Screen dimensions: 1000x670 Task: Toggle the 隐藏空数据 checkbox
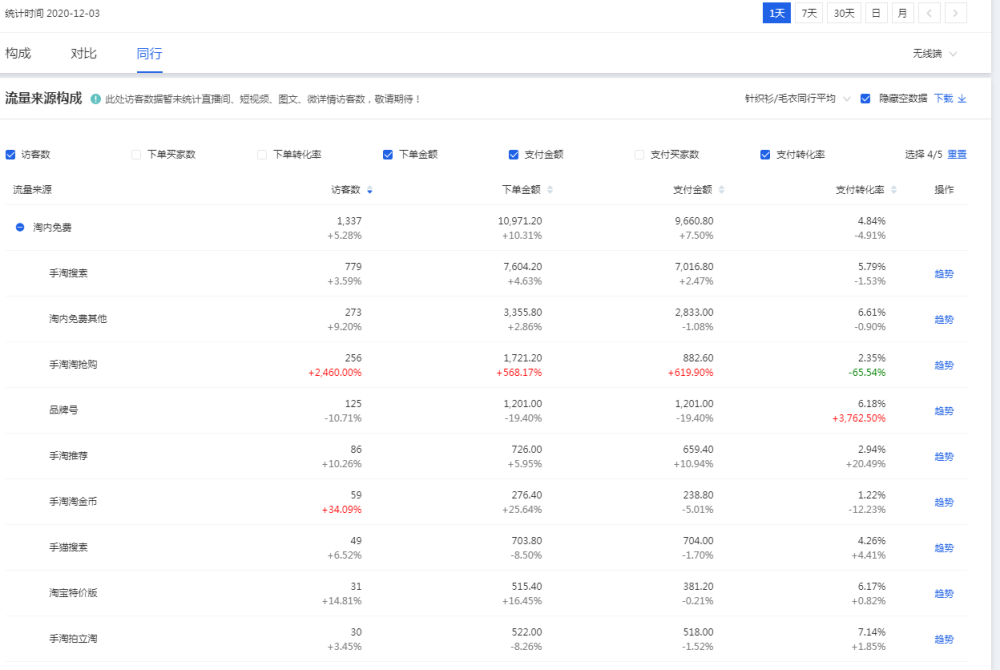866,99
